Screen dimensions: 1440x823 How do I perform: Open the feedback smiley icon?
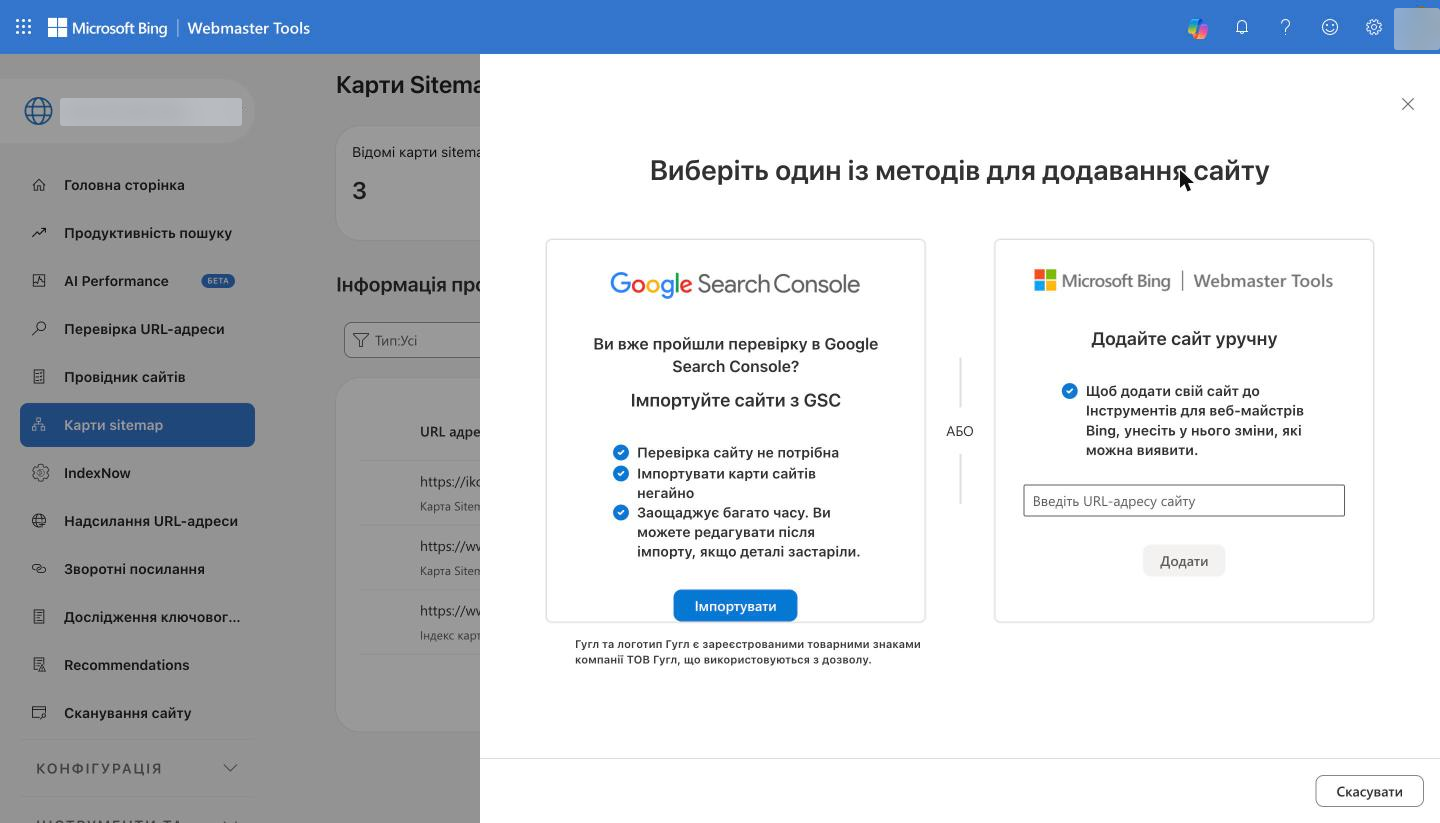click(x=1330, y=27)
